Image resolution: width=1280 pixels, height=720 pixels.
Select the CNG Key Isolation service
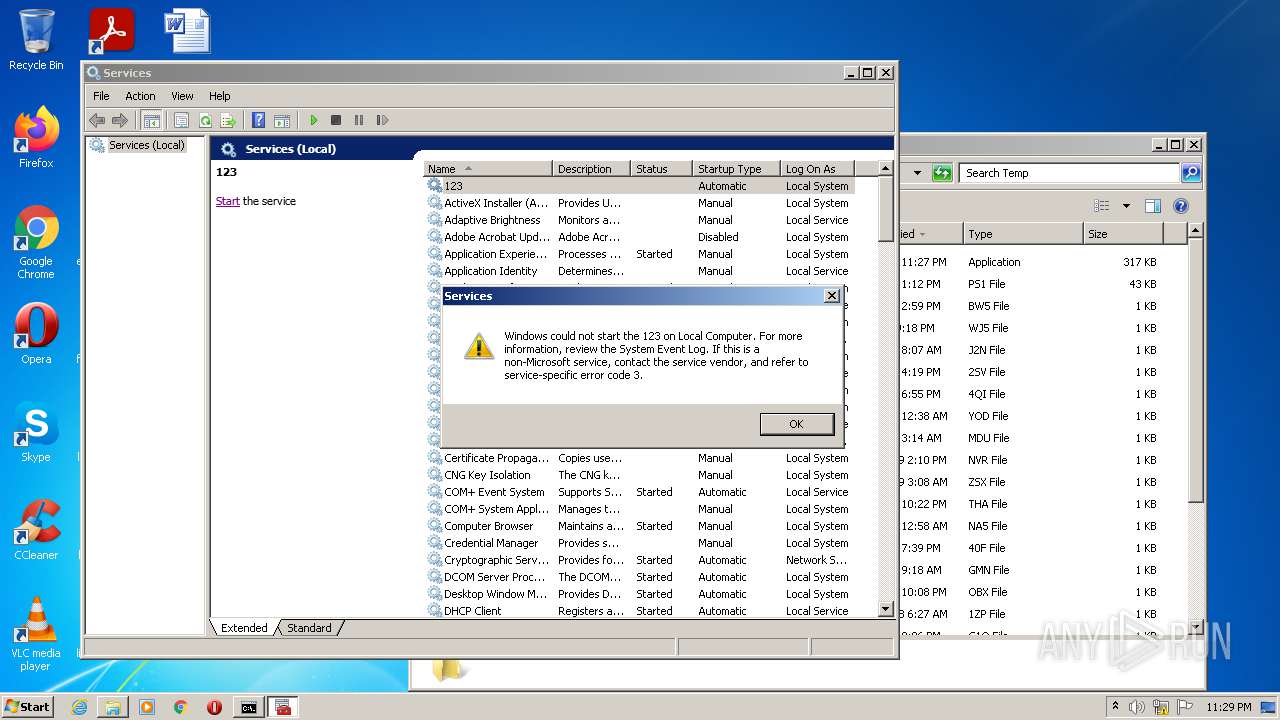[x=640, y=475]
